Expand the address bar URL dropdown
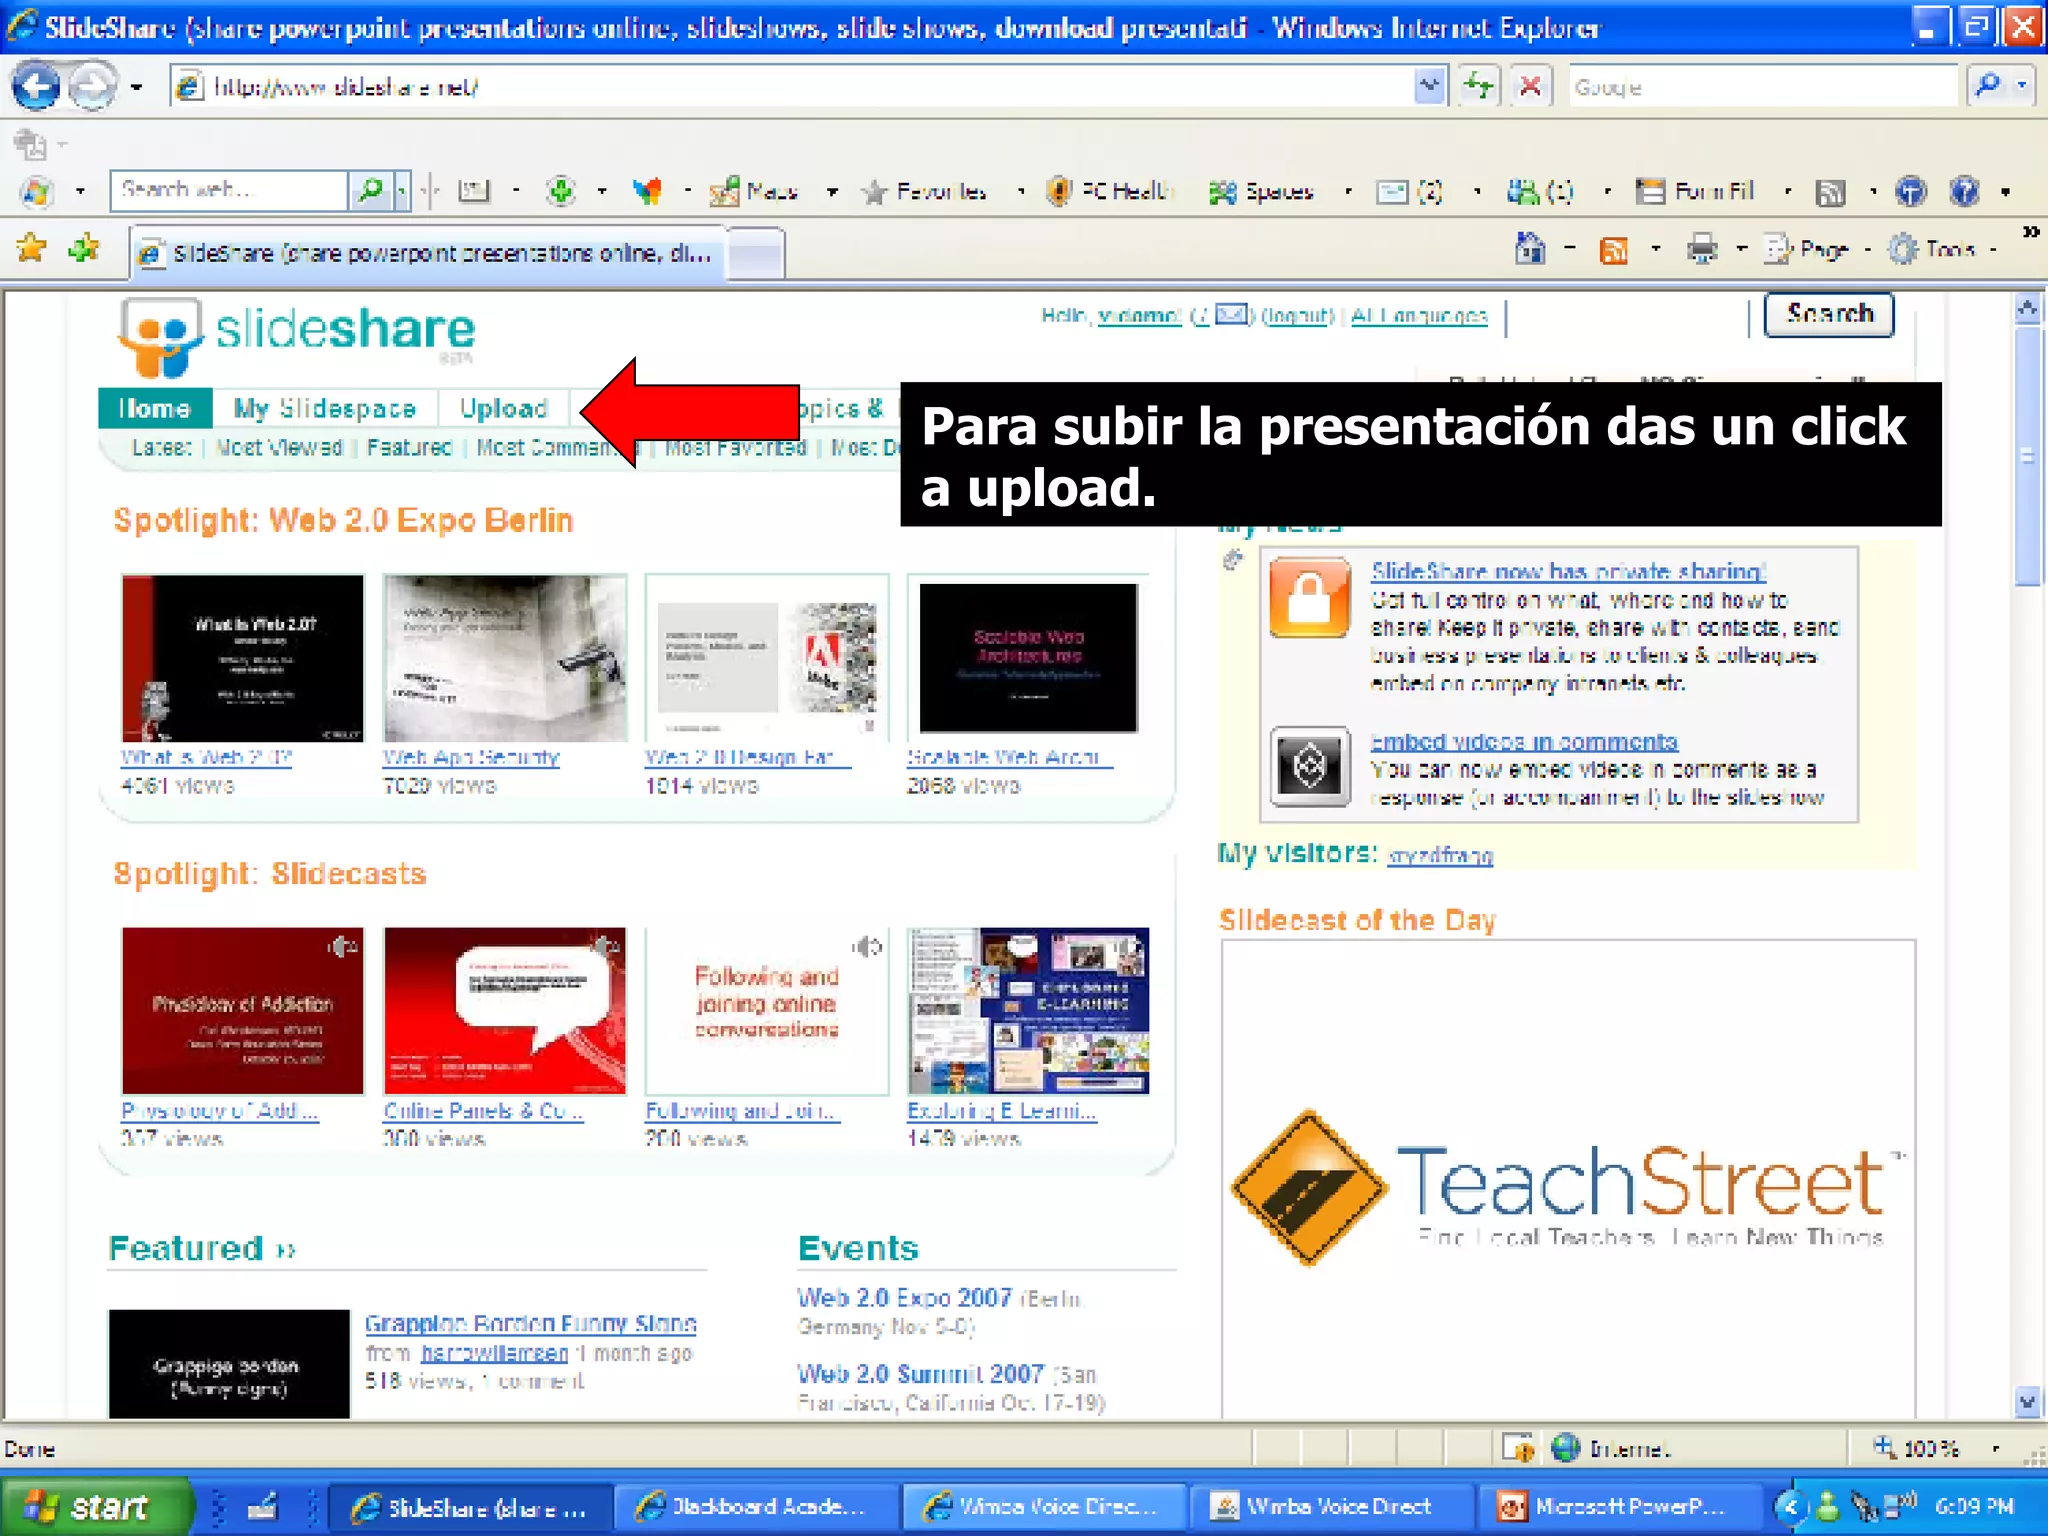Viewport: 2048px width, 1536px height. [1430, 86]
